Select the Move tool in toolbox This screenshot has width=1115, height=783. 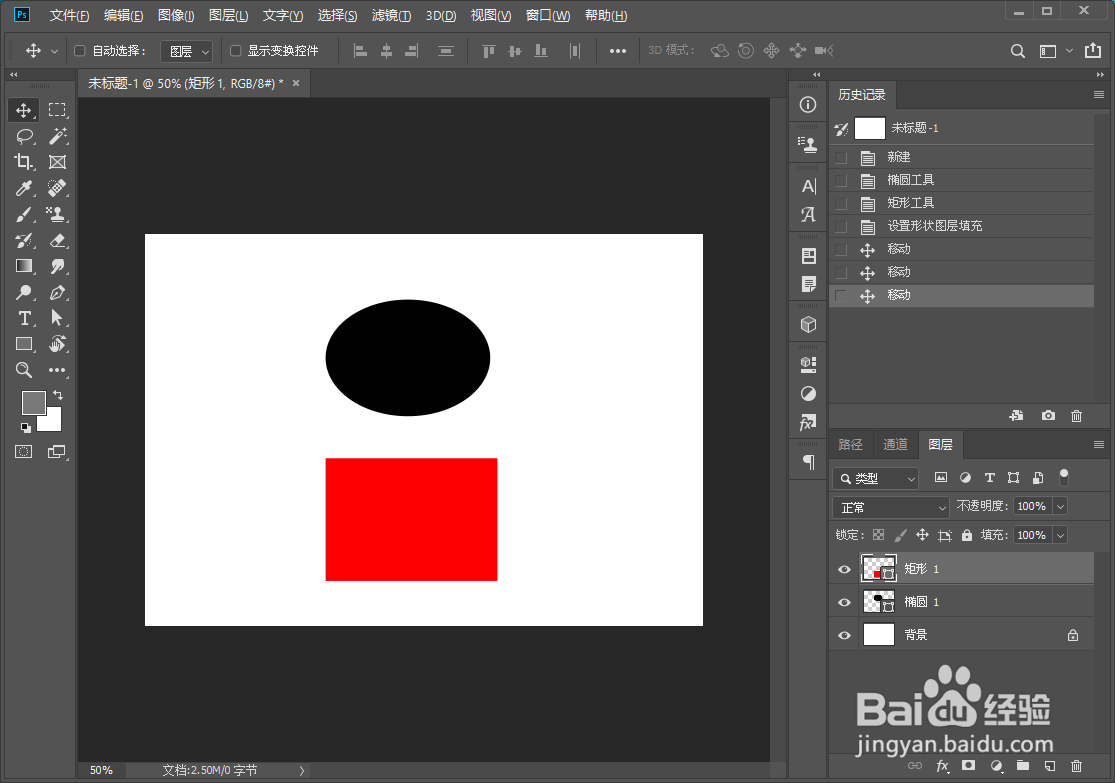pyautogui.click(x=23, y=110)
